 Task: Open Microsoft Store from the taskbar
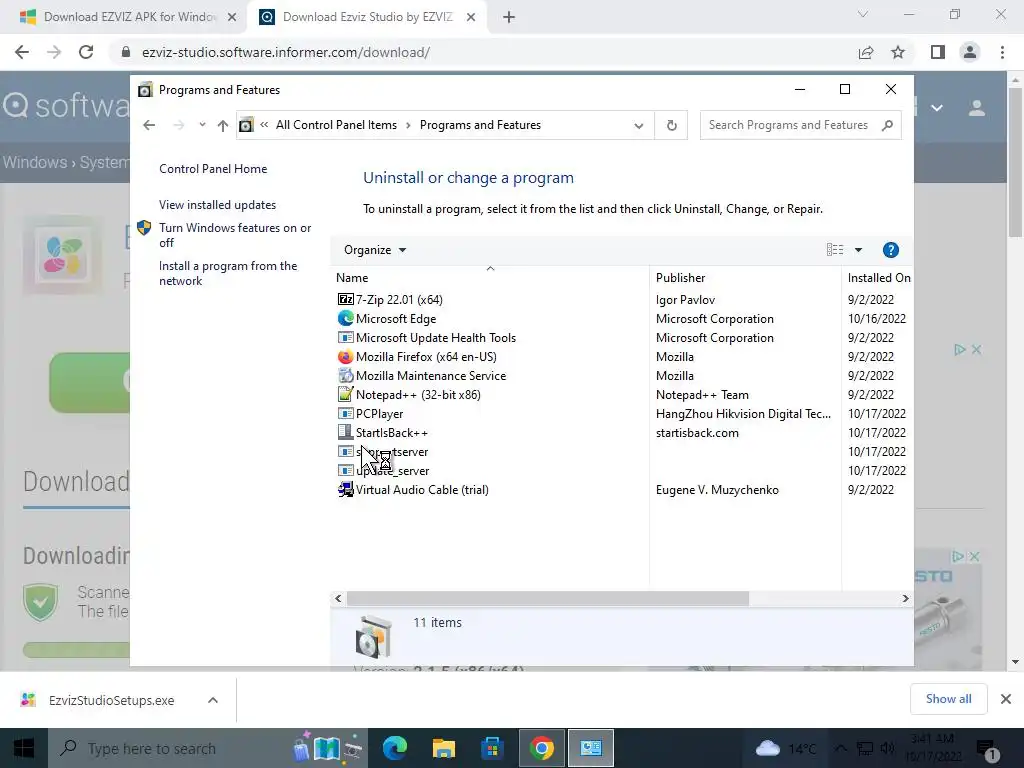tap(492, 748)
